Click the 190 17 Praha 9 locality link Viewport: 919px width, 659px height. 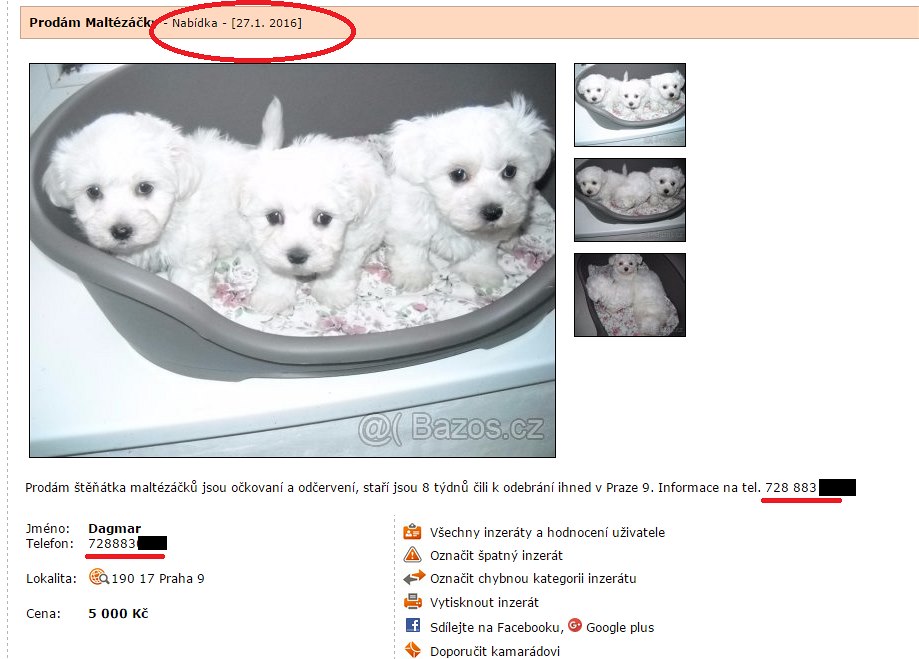pos(158,579)
